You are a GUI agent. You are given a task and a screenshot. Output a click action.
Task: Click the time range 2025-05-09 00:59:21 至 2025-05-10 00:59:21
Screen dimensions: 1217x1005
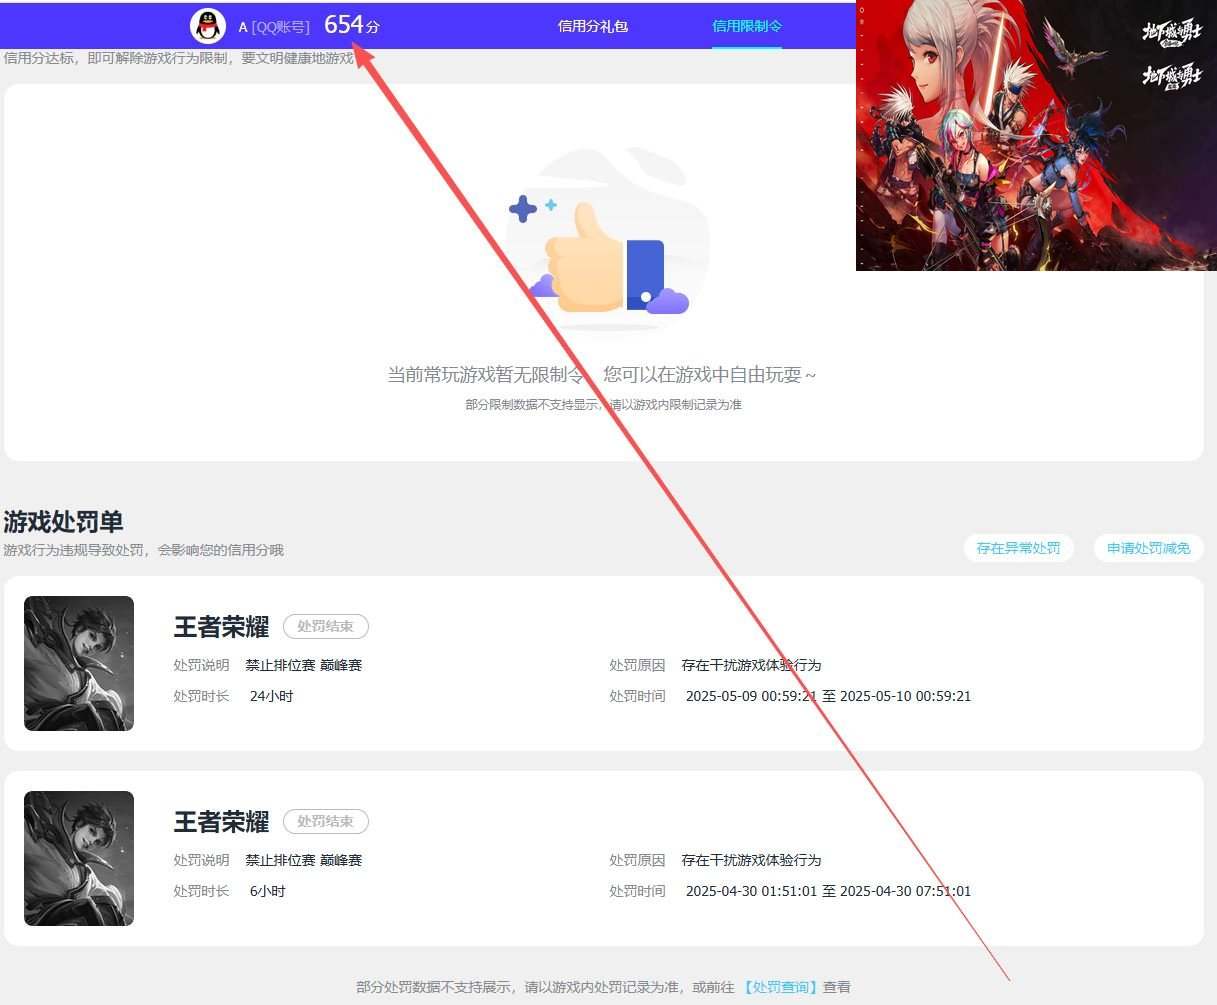[828, 696]
